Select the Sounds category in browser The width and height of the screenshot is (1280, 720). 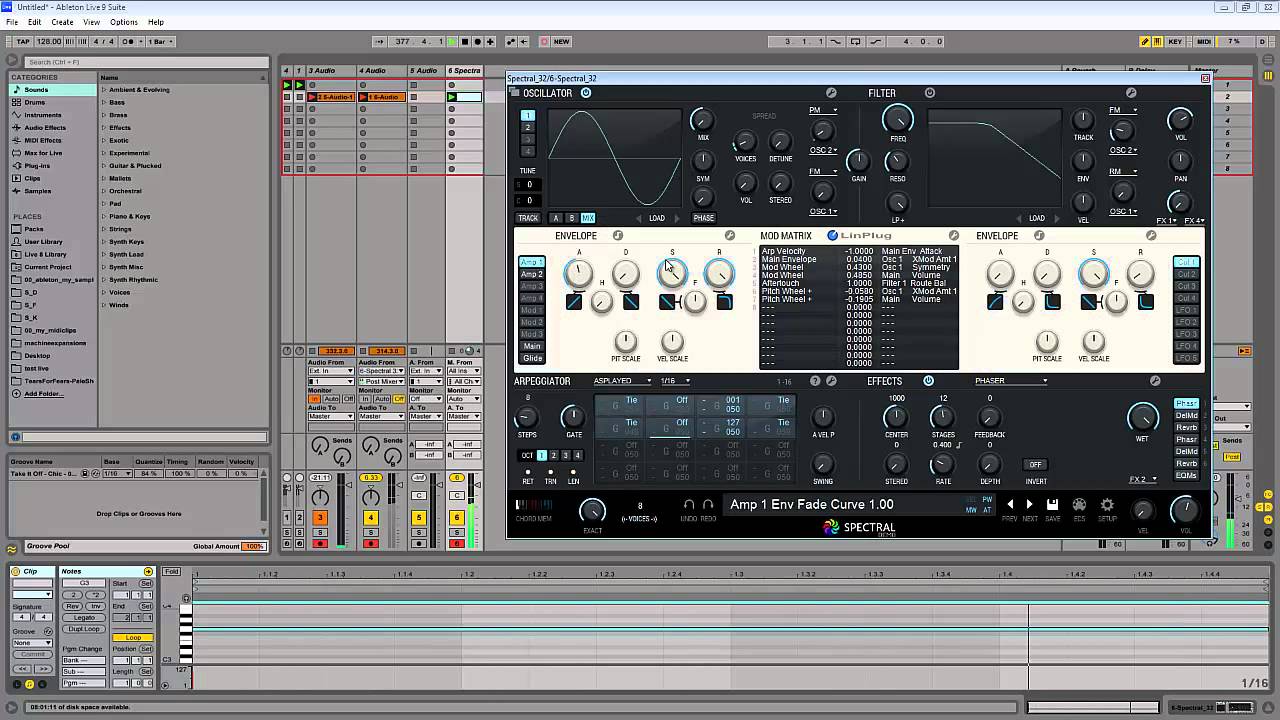pos(54,89)
